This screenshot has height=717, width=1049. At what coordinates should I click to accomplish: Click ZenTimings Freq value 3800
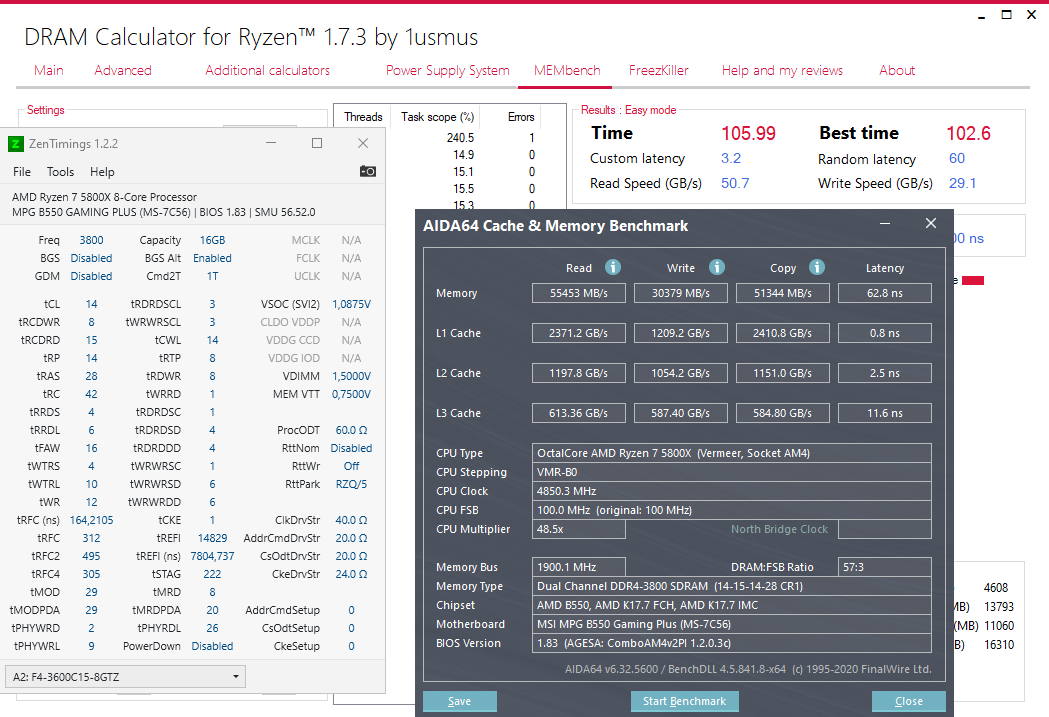[x=91, y=240]
